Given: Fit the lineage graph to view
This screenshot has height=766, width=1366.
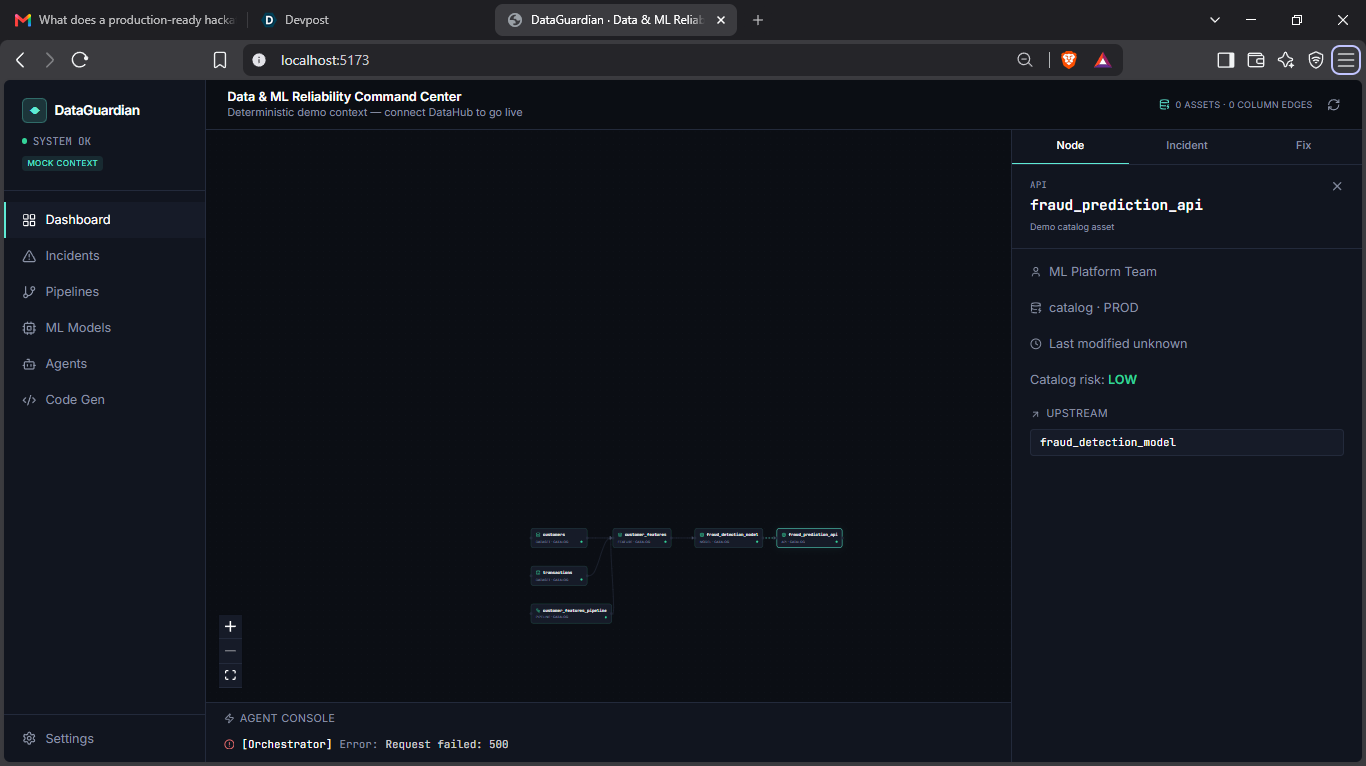Looking at the screenshot, I should [x=230, y=675].
